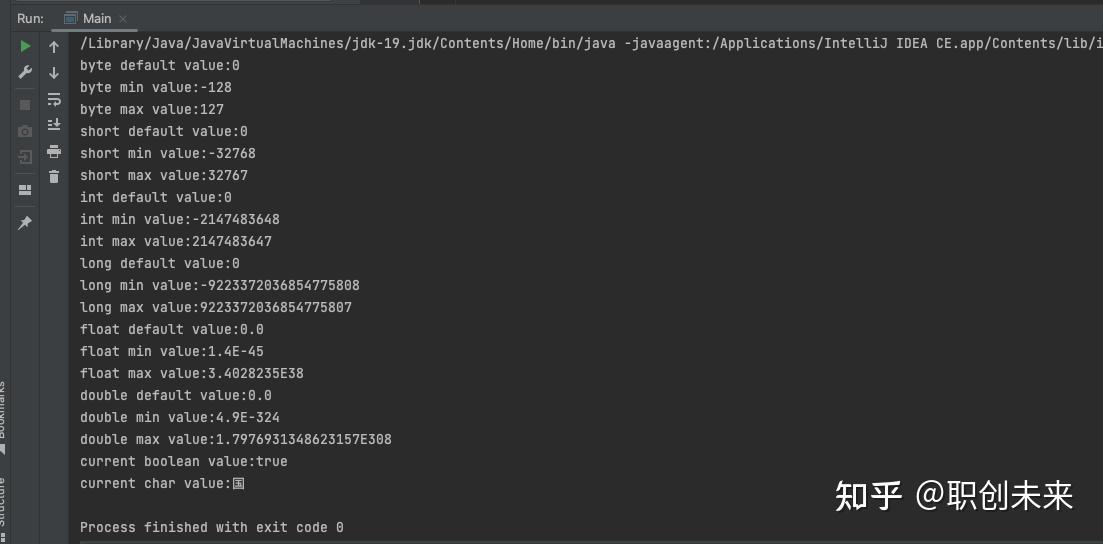
Task: Click the Exit icon below the camera
Action: point(25,157)
